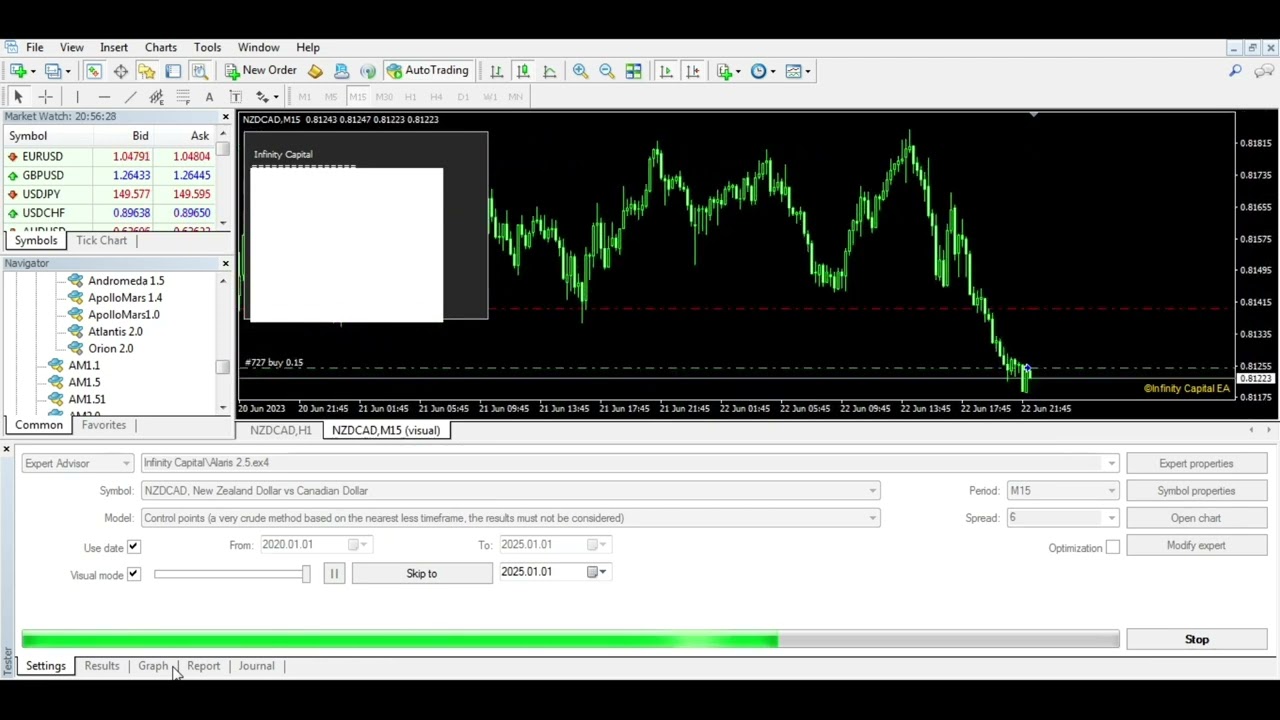Image resolution: width=1280 pixels, height=720 pixels.
Task: Zoom out on the chart
Action: [606, 71]
